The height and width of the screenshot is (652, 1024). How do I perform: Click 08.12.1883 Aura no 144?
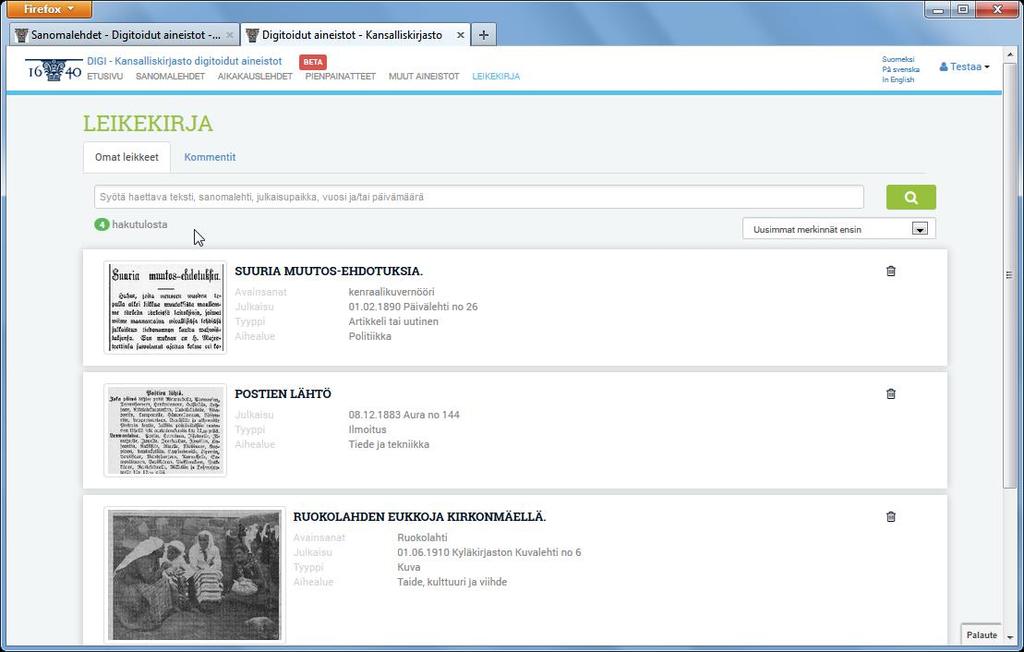(x=404, y=415)
